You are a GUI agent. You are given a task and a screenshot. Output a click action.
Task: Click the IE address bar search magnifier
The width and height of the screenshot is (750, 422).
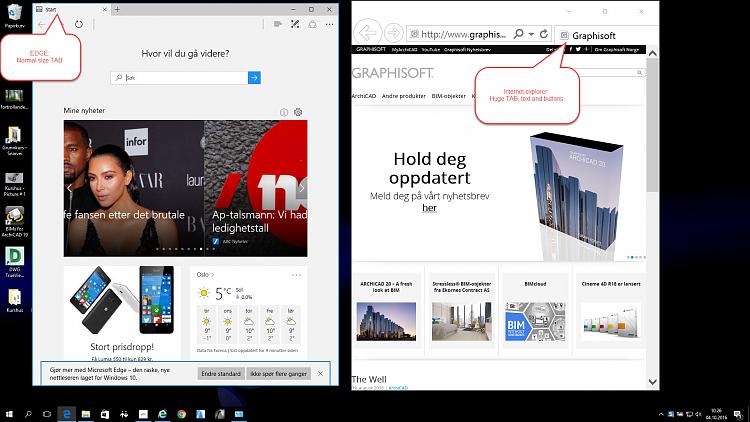(518, 34)
